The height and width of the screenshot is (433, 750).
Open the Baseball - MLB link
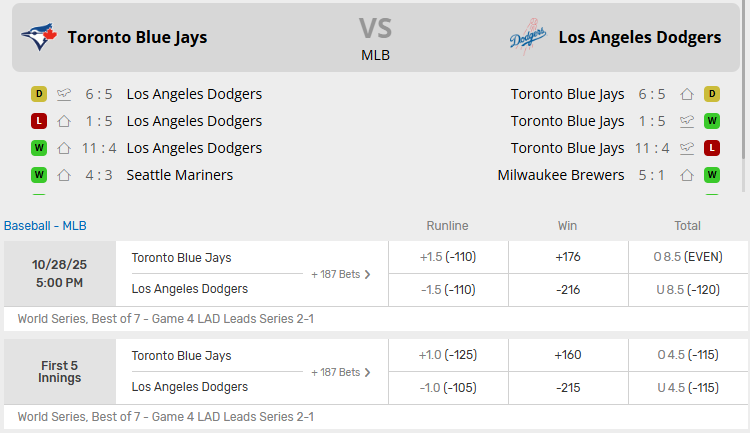click(x=46, y=226)
